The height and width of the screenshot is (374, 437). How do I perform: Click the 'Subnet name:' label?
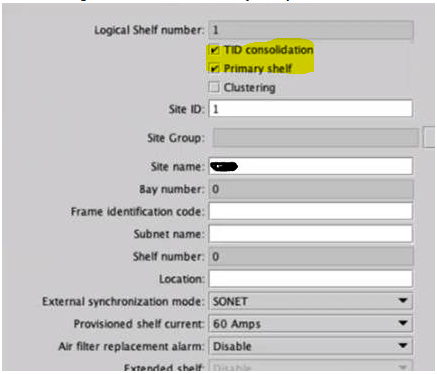click(169, 234)
